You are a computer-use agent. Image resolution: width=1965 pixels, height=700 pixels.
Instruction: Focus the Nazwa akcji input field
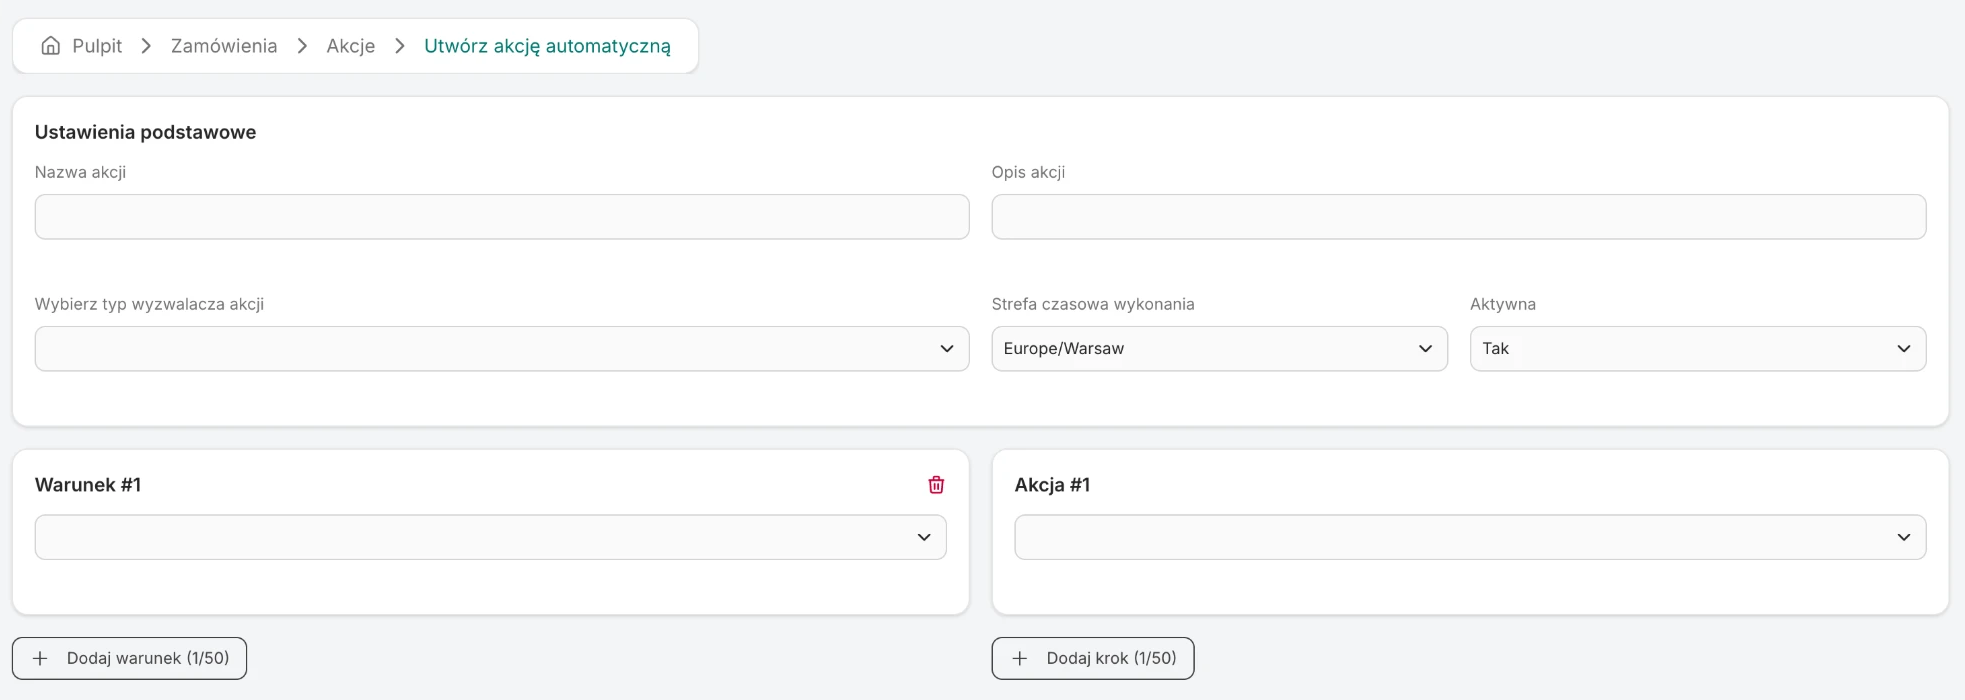point(502,217)
